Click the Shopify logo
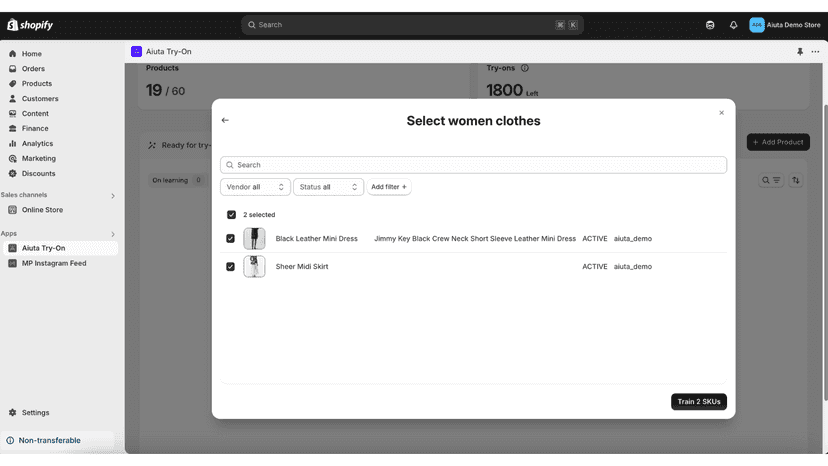The width and height of the screenshot is (828, 466). point(30,25)
